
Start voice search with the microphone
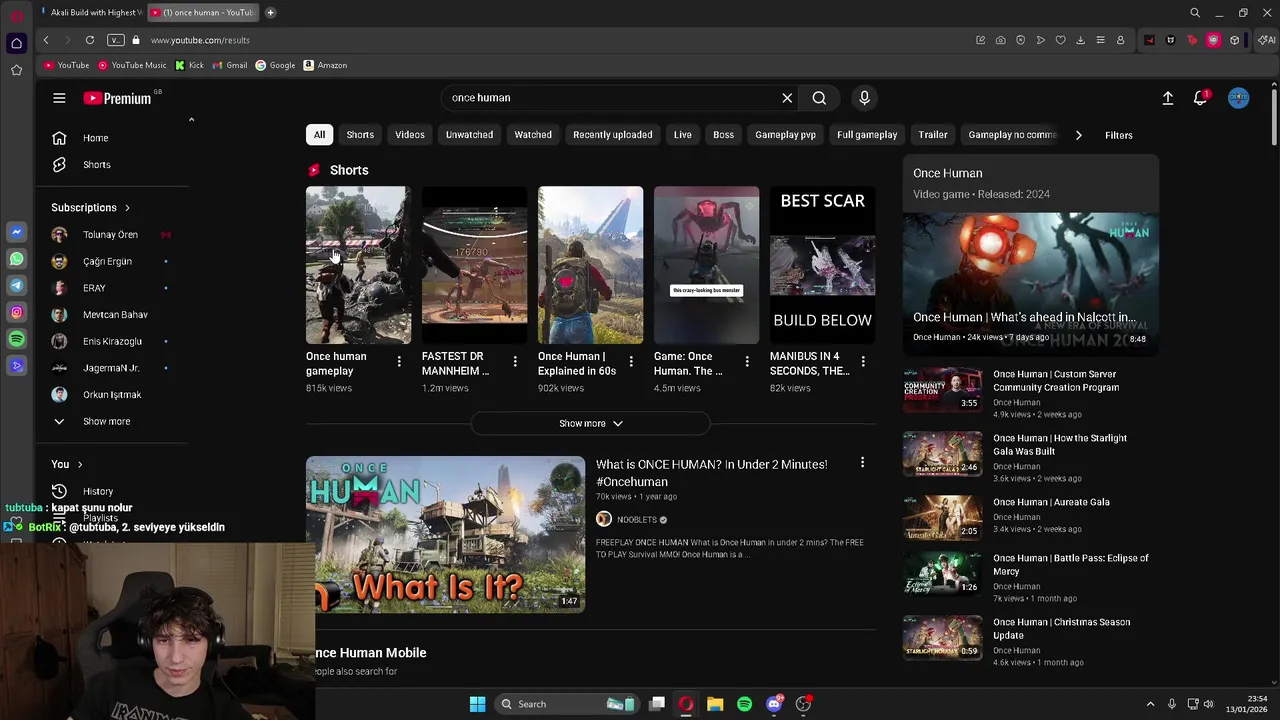pyautogui.click(x=865, y=98)
